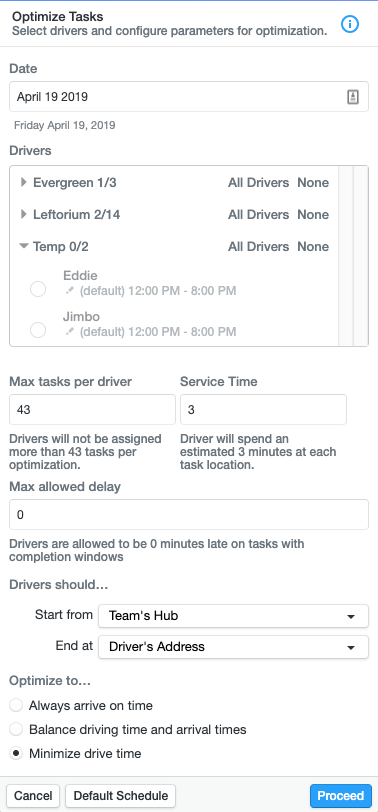Select All Drivers for Temp team
The width and height of the screenshot is (378, 812).
click(x=258, y=246)
